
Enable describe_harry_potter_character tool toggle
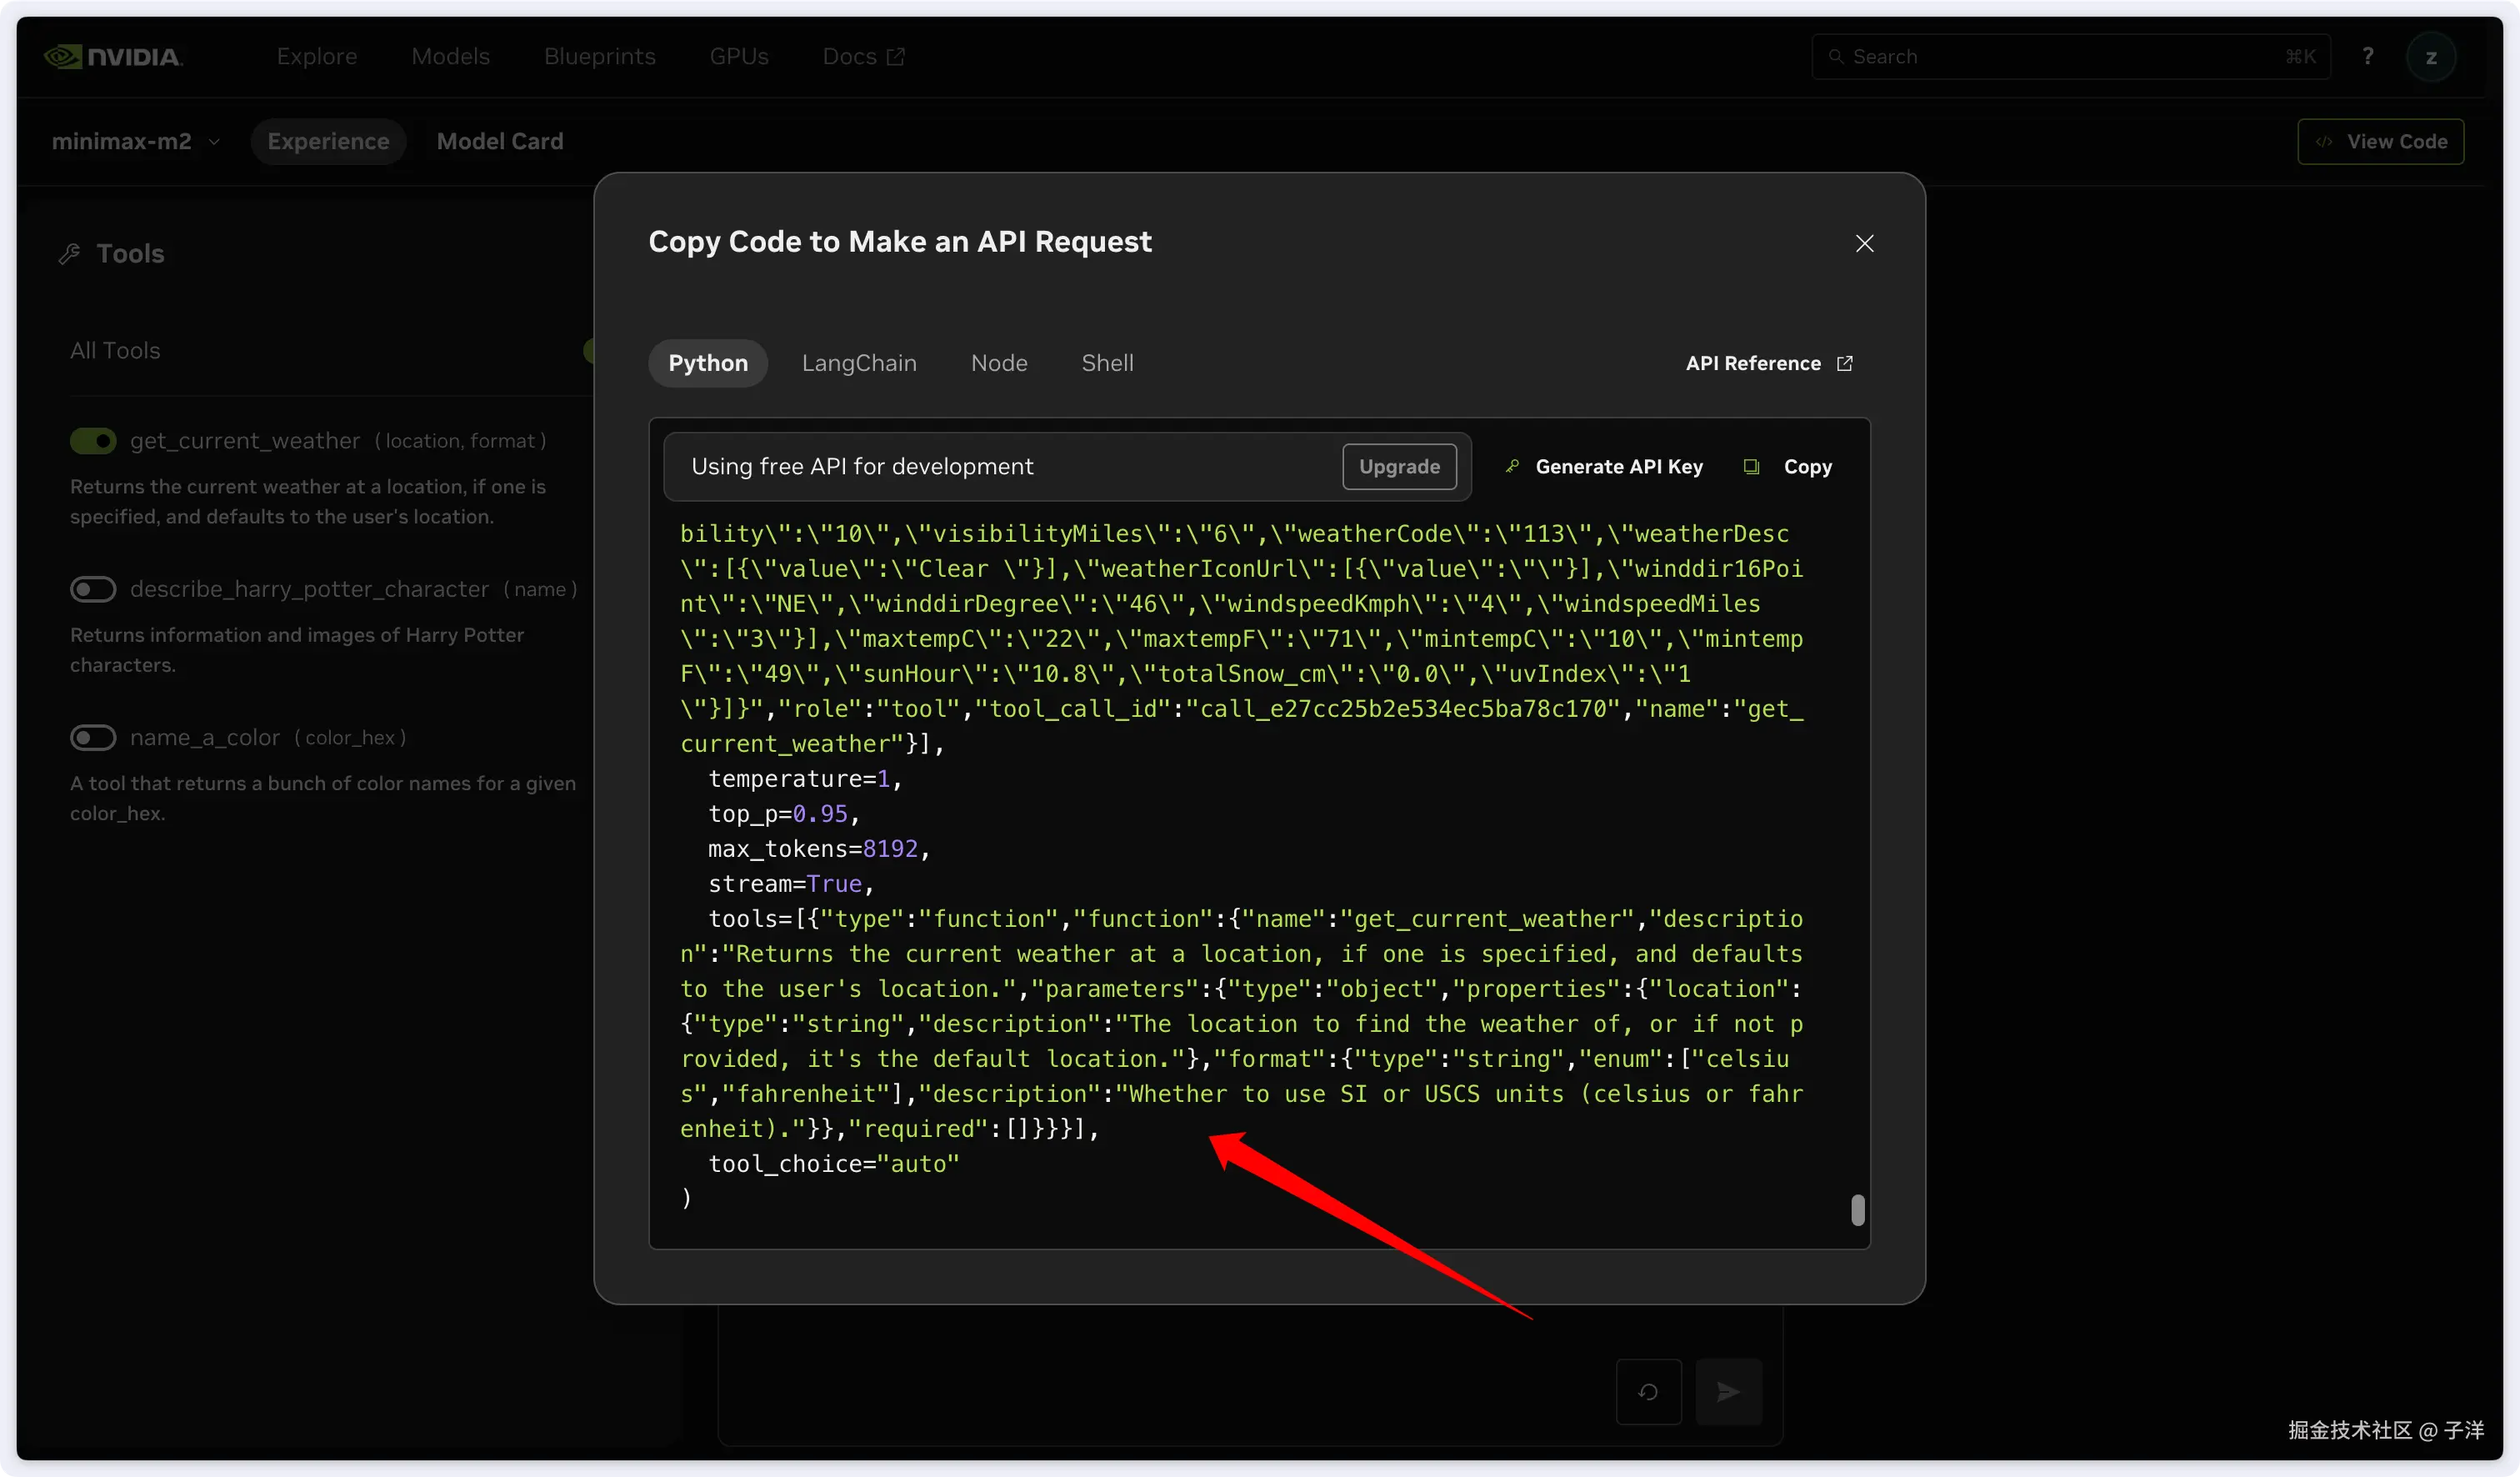pyautogui.click(x=93, y=589)
